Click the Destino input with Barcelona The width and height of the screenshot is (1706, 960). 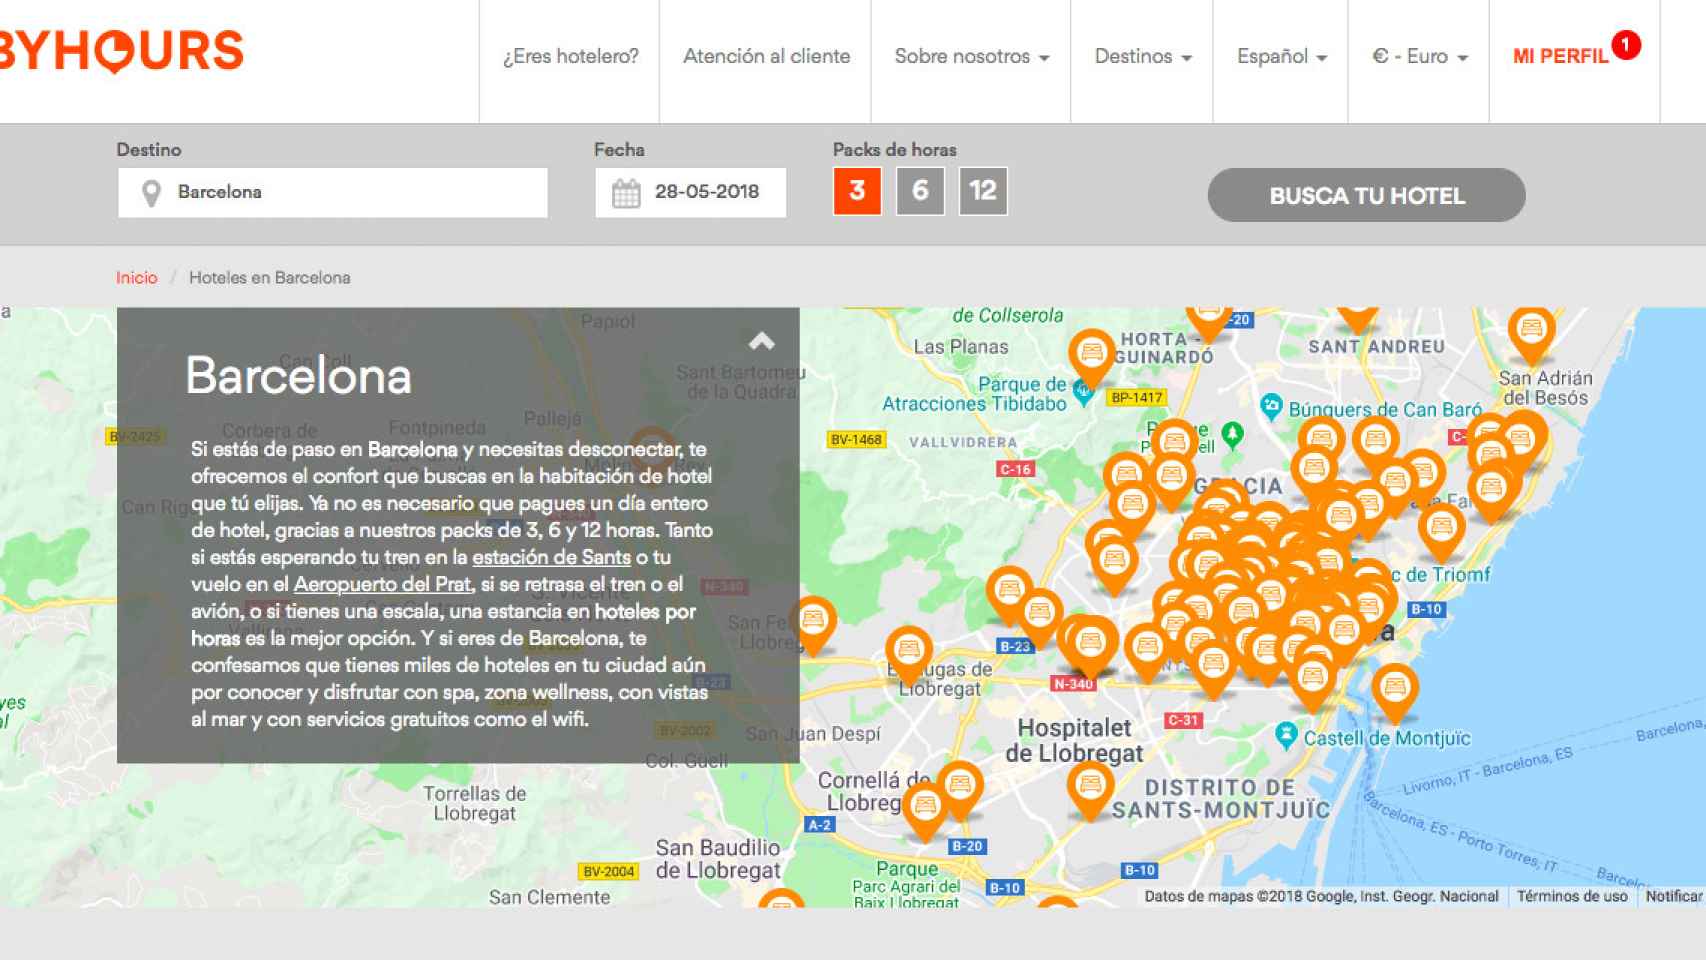333,192
